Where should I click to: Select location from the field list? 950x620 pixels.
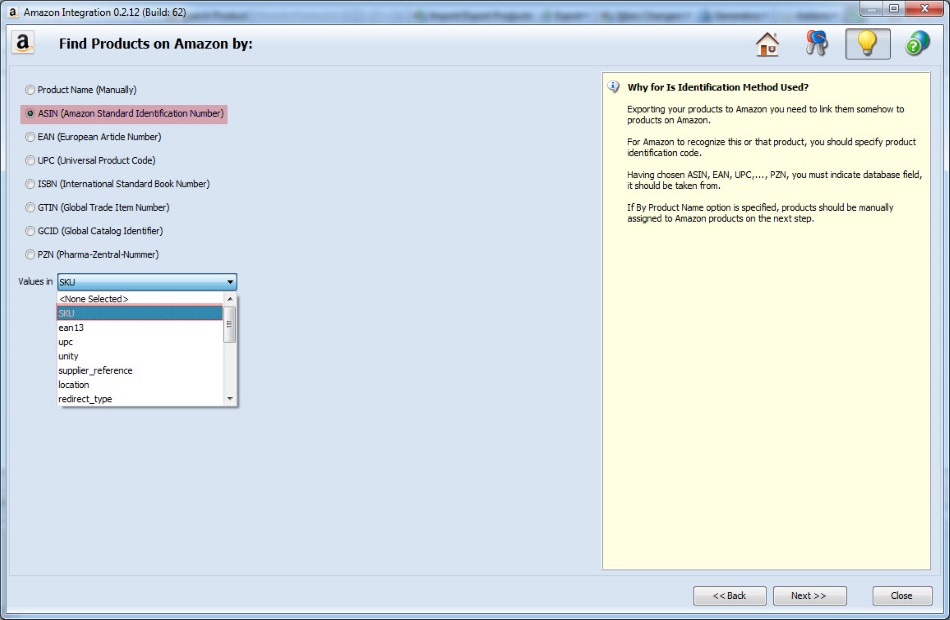140,385
